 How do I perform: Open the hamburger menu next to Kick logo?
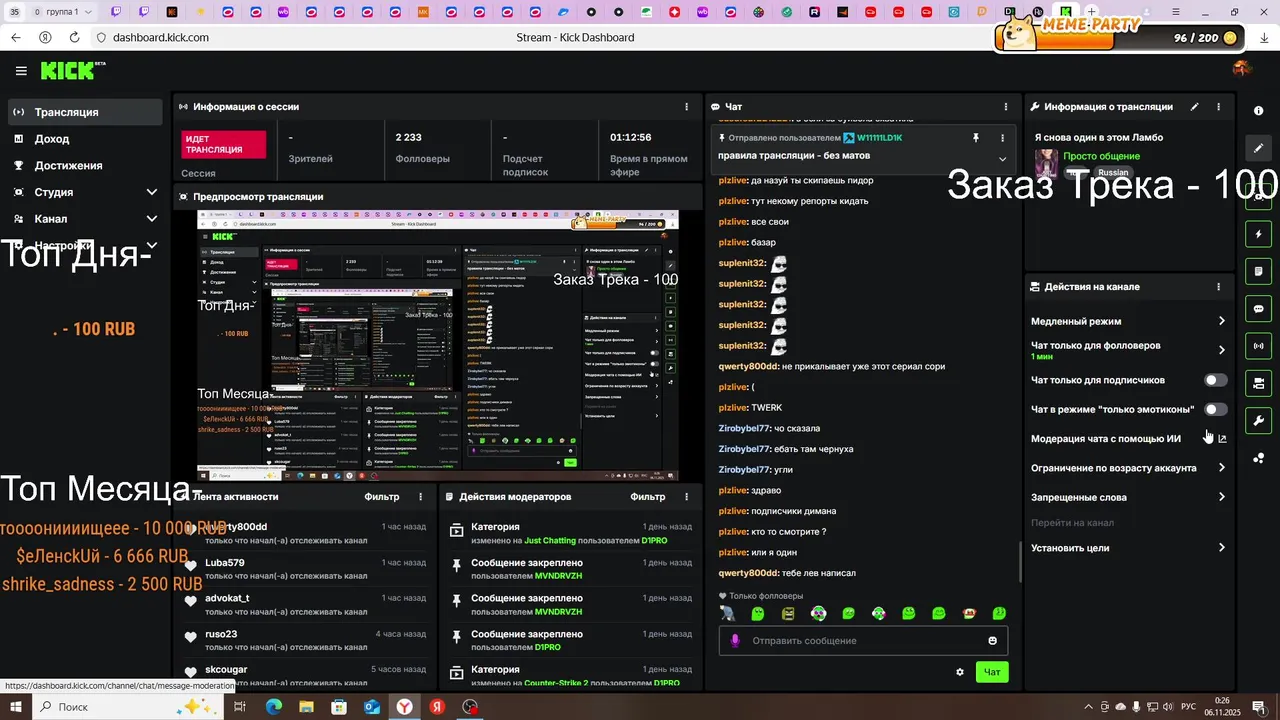[x=21, y=71]
